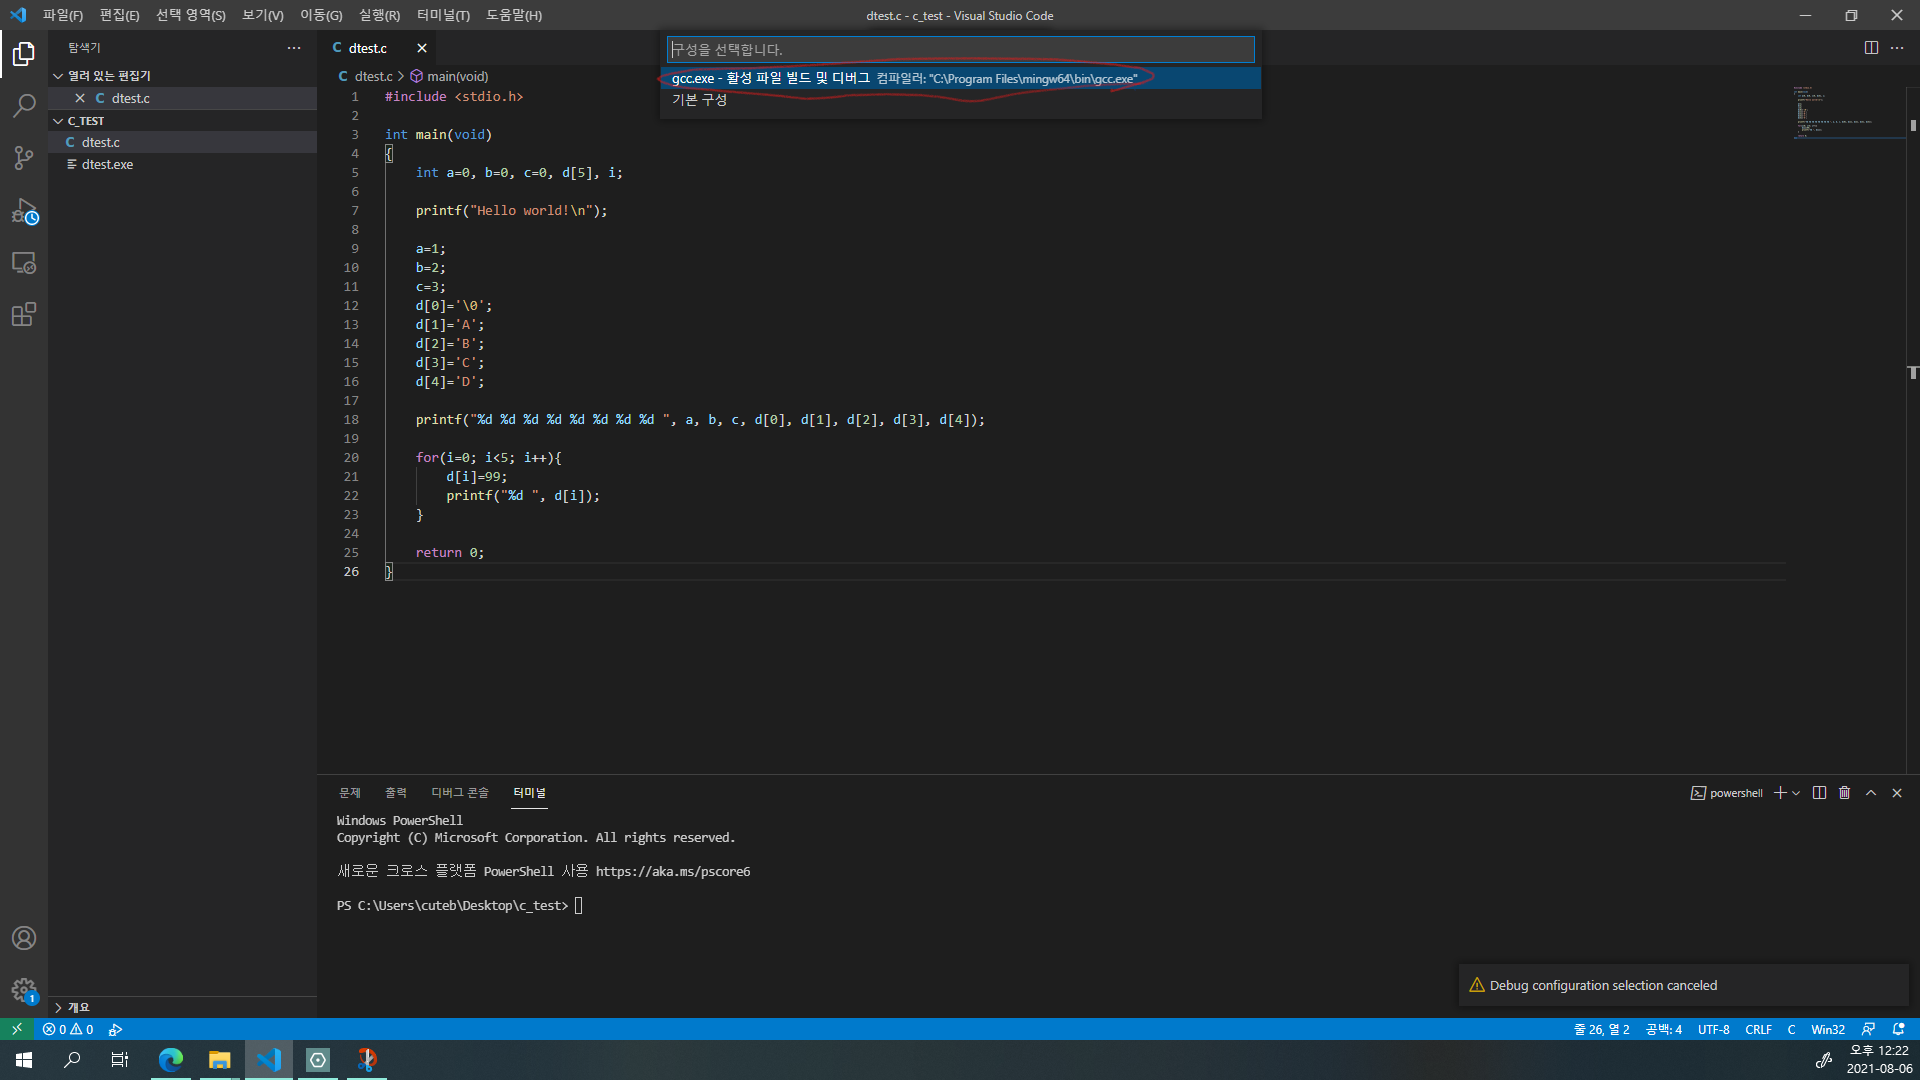Open the Source Control view
This screenshot has width=1920, height=1080.
(x=24, y=158)
